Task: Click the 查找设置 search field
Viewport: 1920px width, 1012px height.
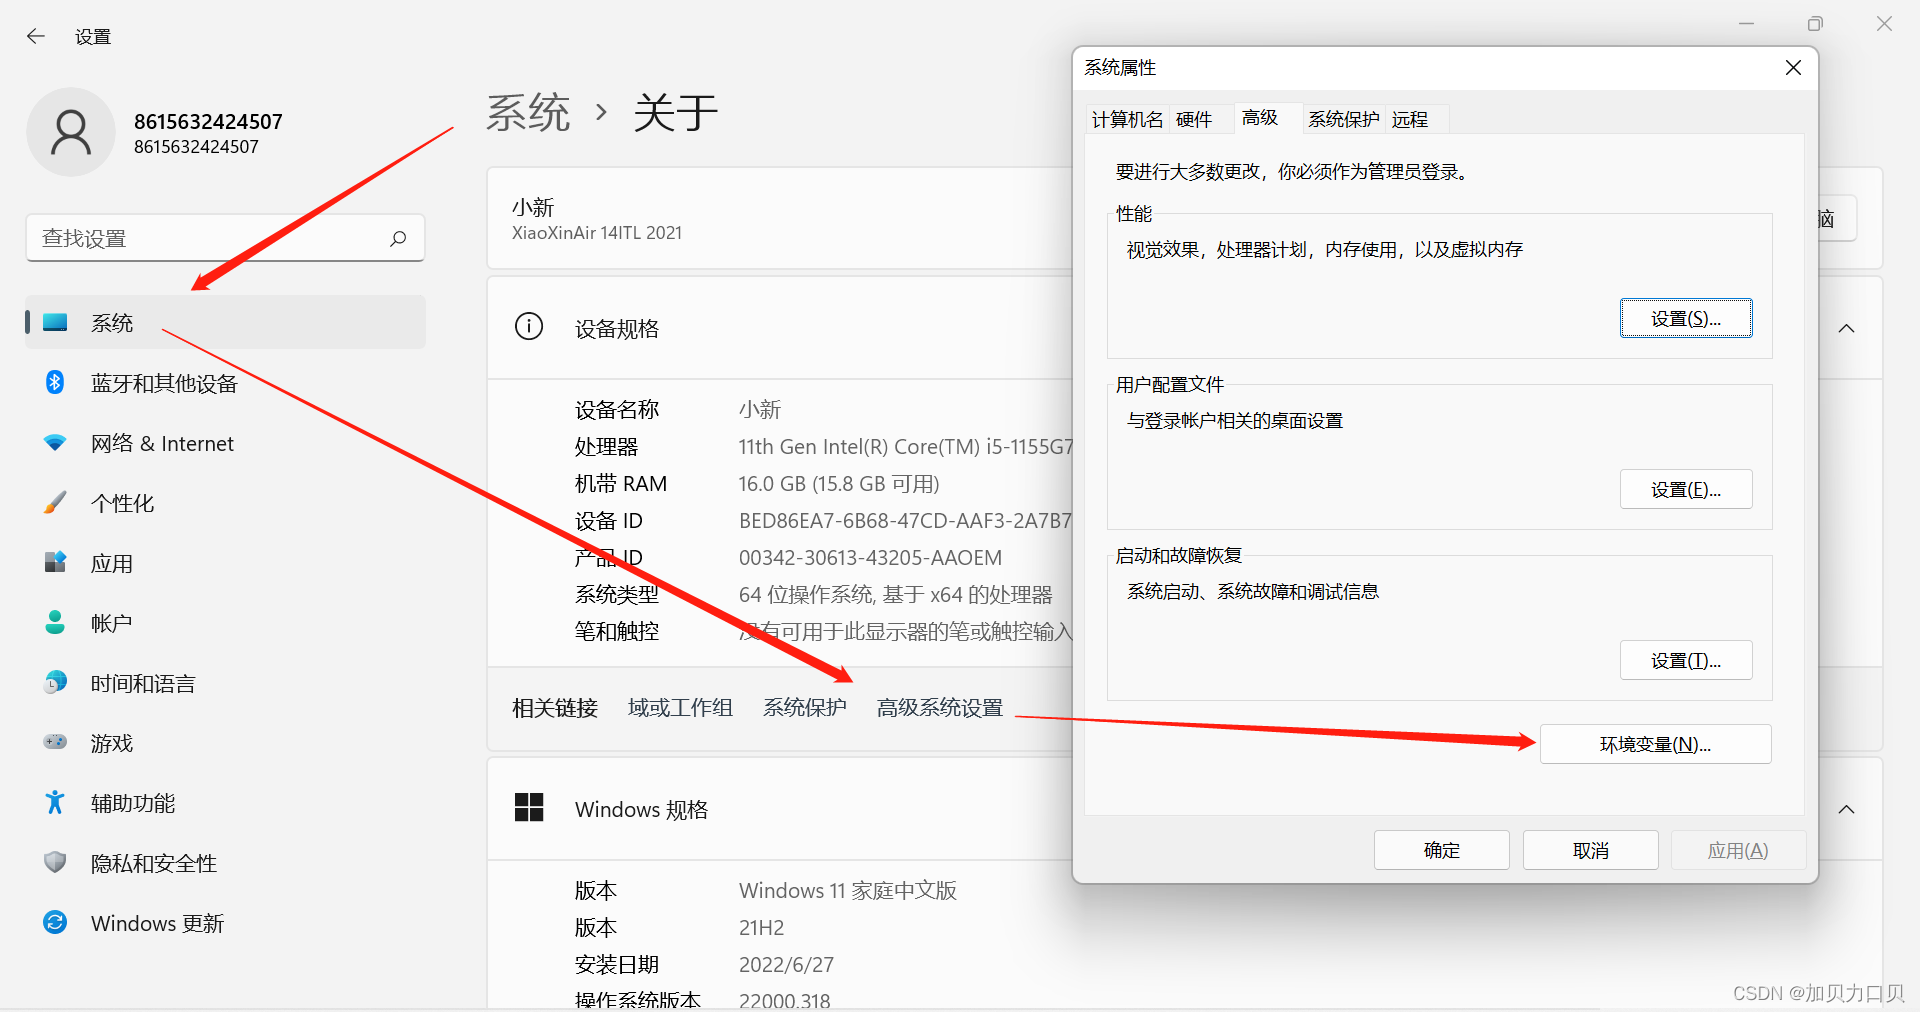Action: pos(225,238)
